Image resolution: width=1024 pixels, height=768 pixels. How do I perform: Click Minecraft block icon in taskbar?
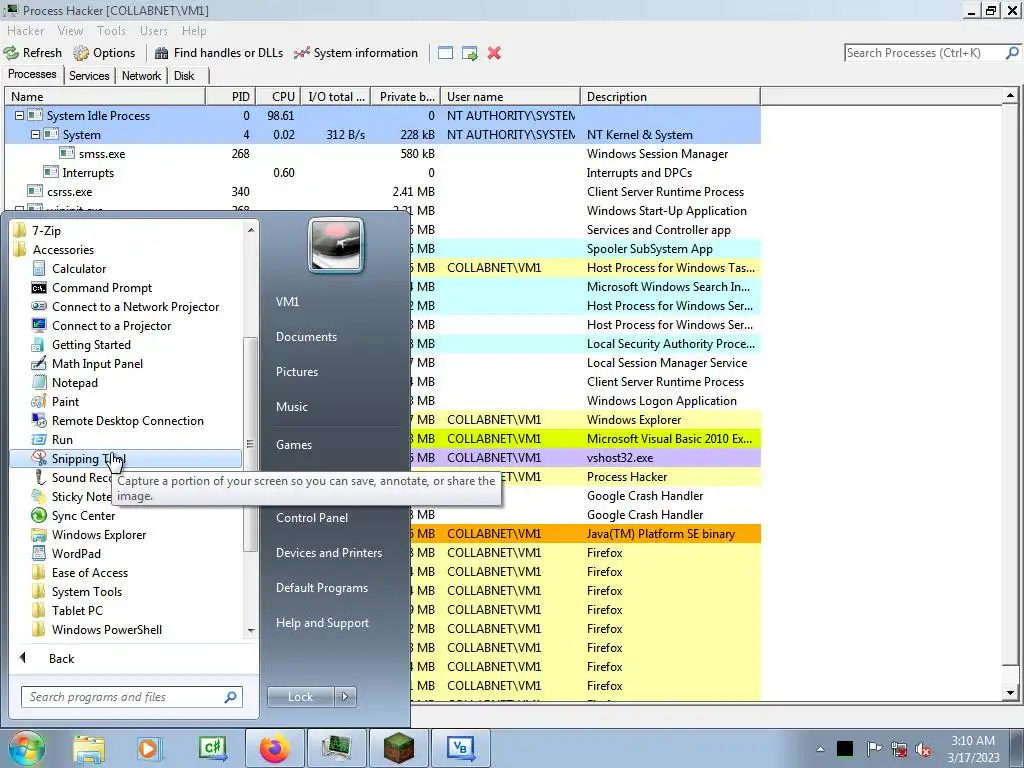(x=398, y=748)
